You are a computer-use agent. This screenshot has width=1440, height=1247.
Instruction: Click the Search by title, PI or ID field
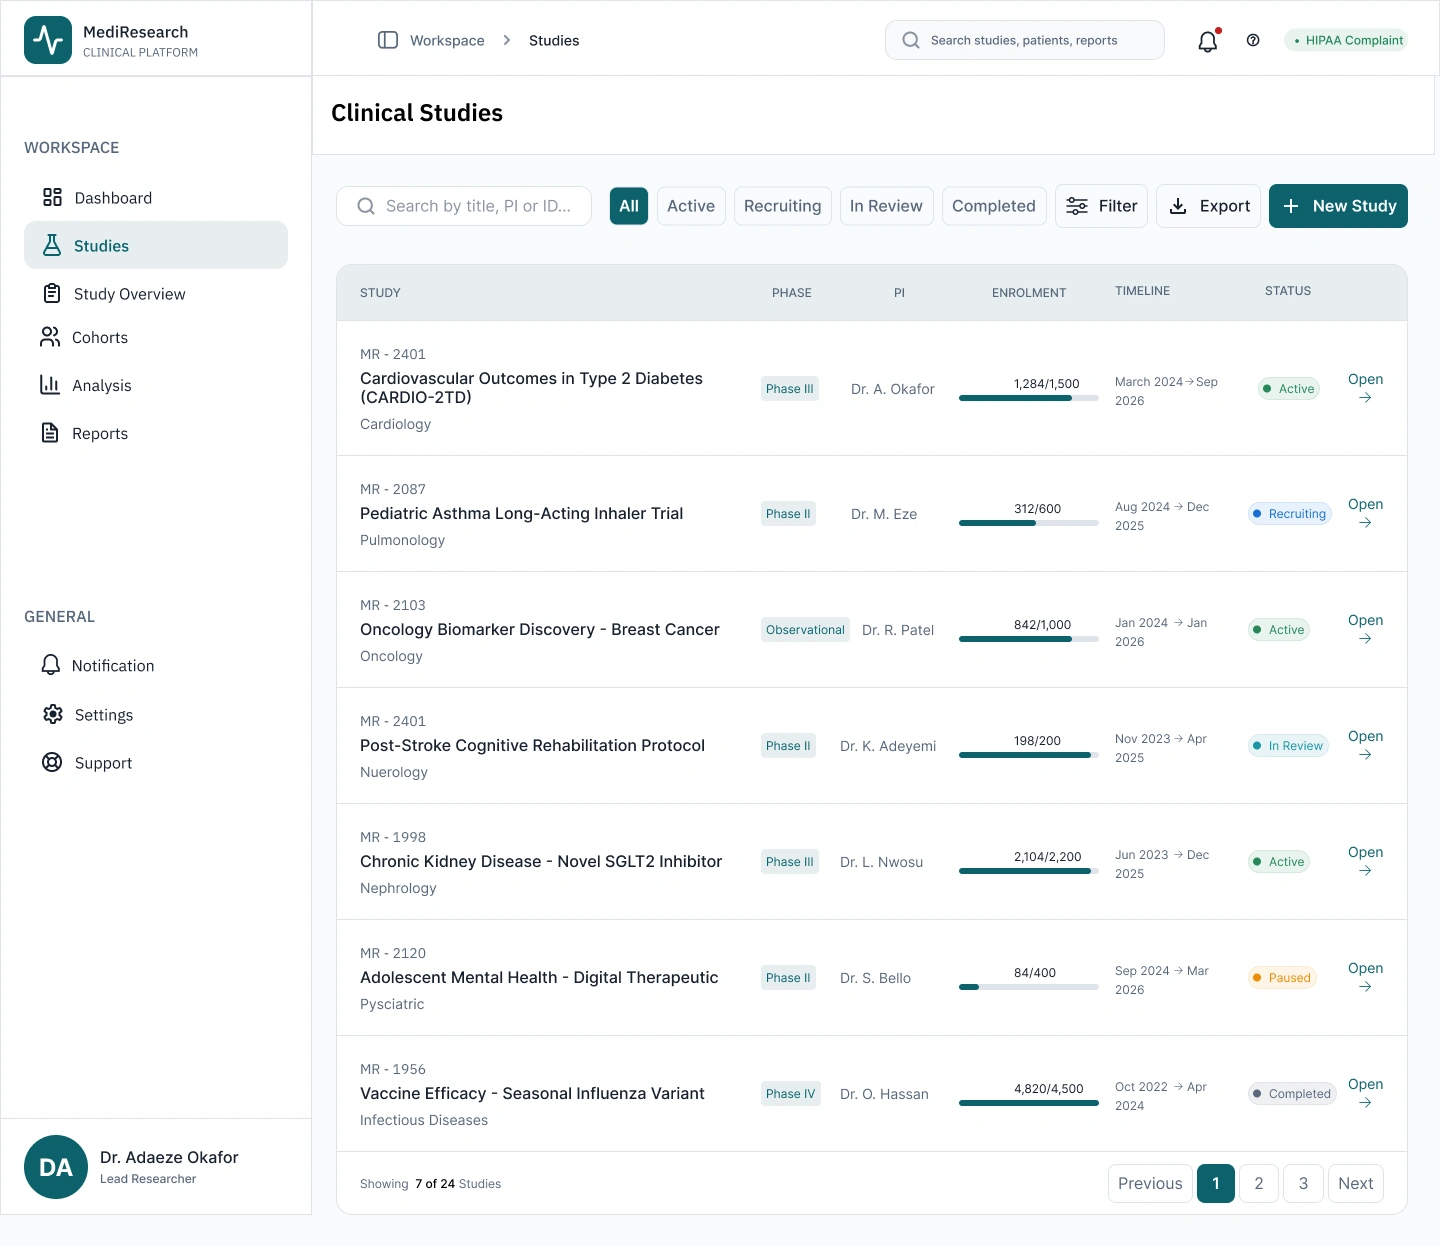coord(464,206)
